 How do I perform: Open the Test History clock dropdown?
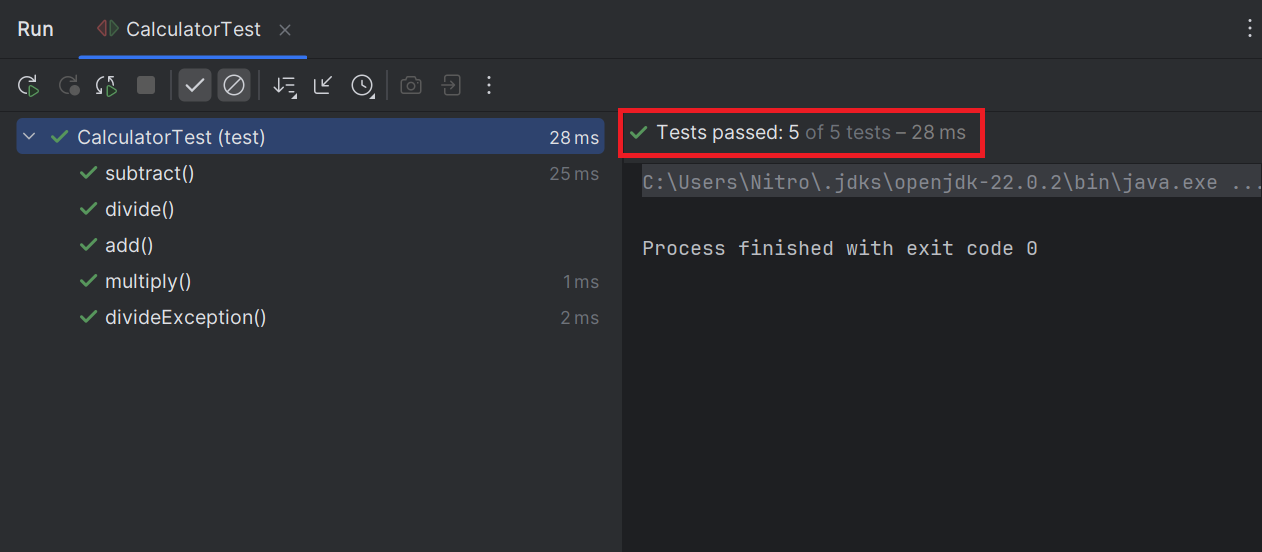pos(362,86)
